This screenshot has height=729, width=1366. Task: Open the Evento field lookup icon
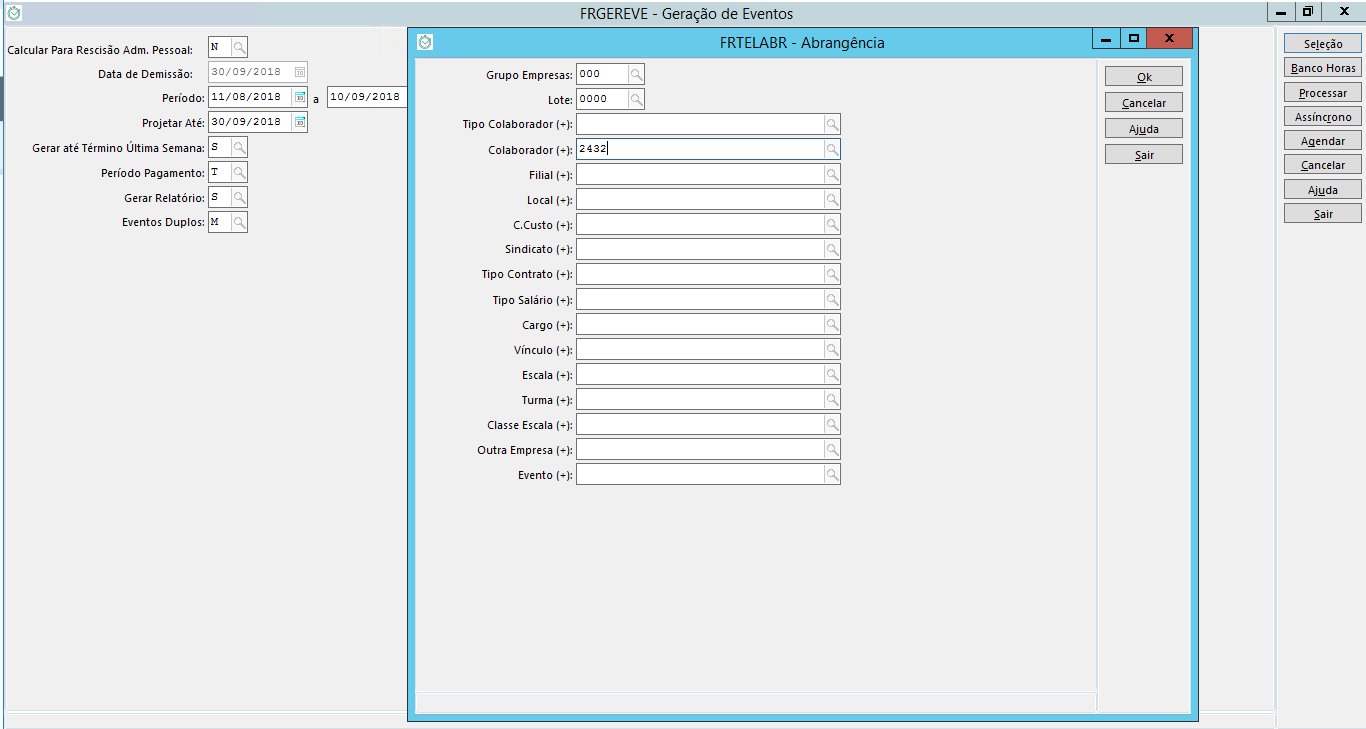point(831,475)
